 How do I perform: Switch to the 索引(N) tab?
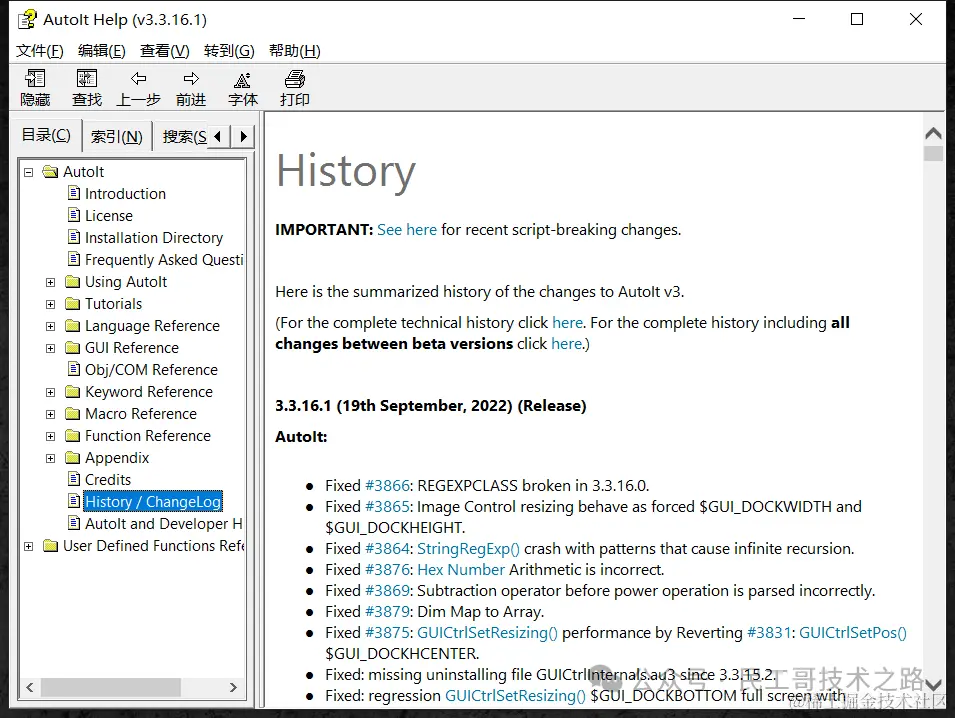point(116,136)
